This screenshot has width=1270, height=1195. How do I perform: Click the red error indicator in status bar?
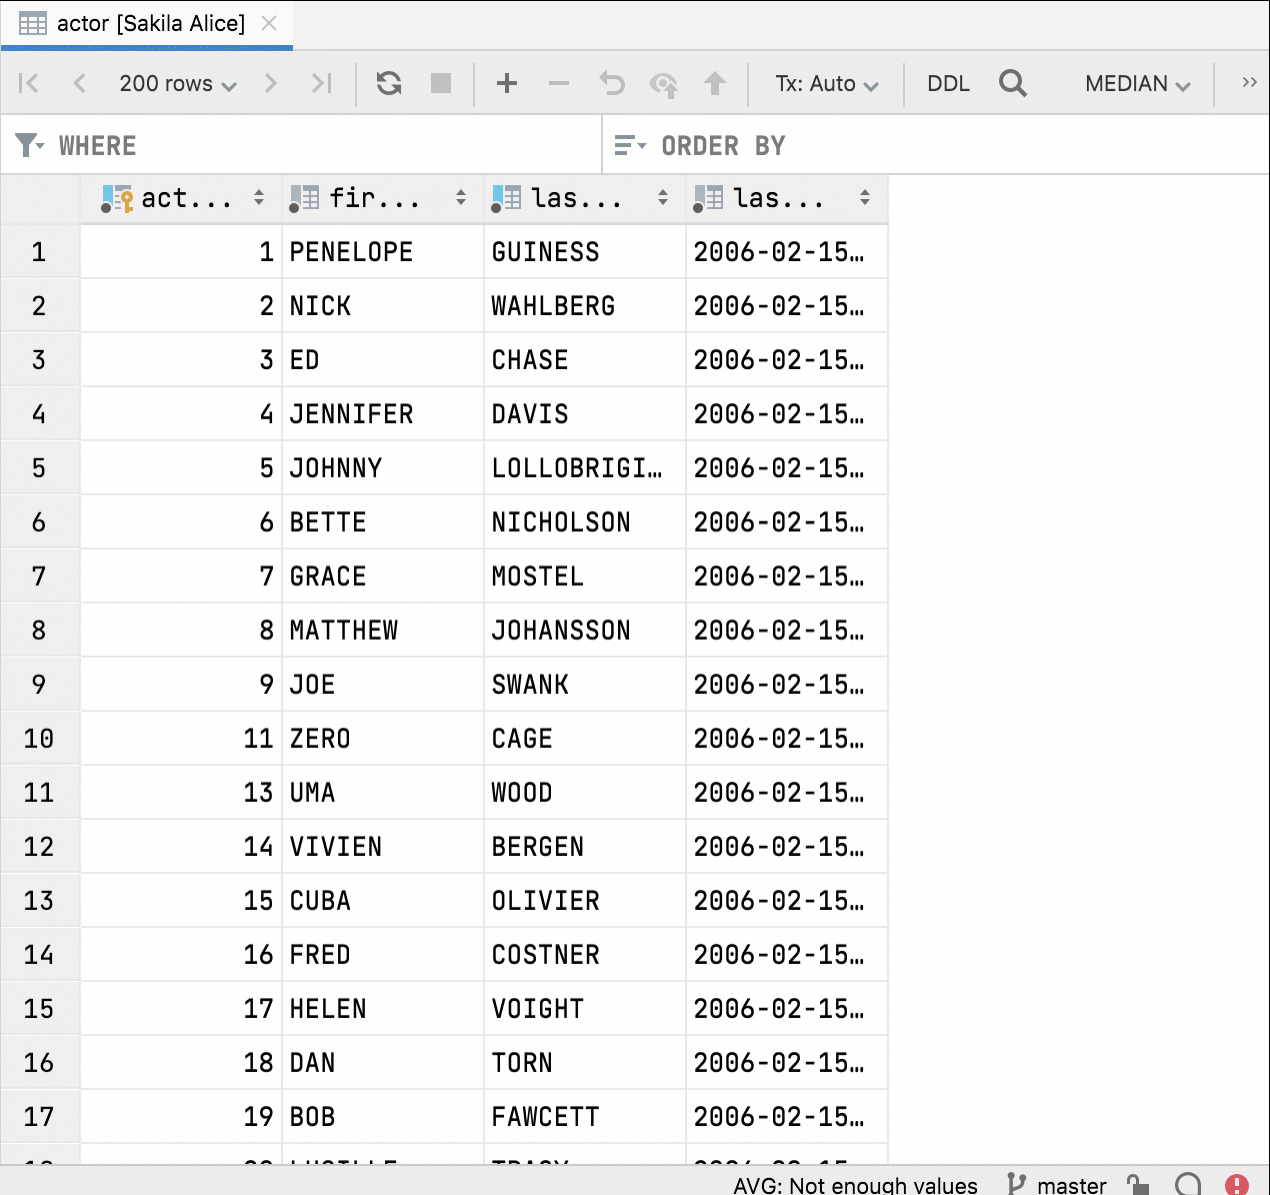(1237, 1185)
